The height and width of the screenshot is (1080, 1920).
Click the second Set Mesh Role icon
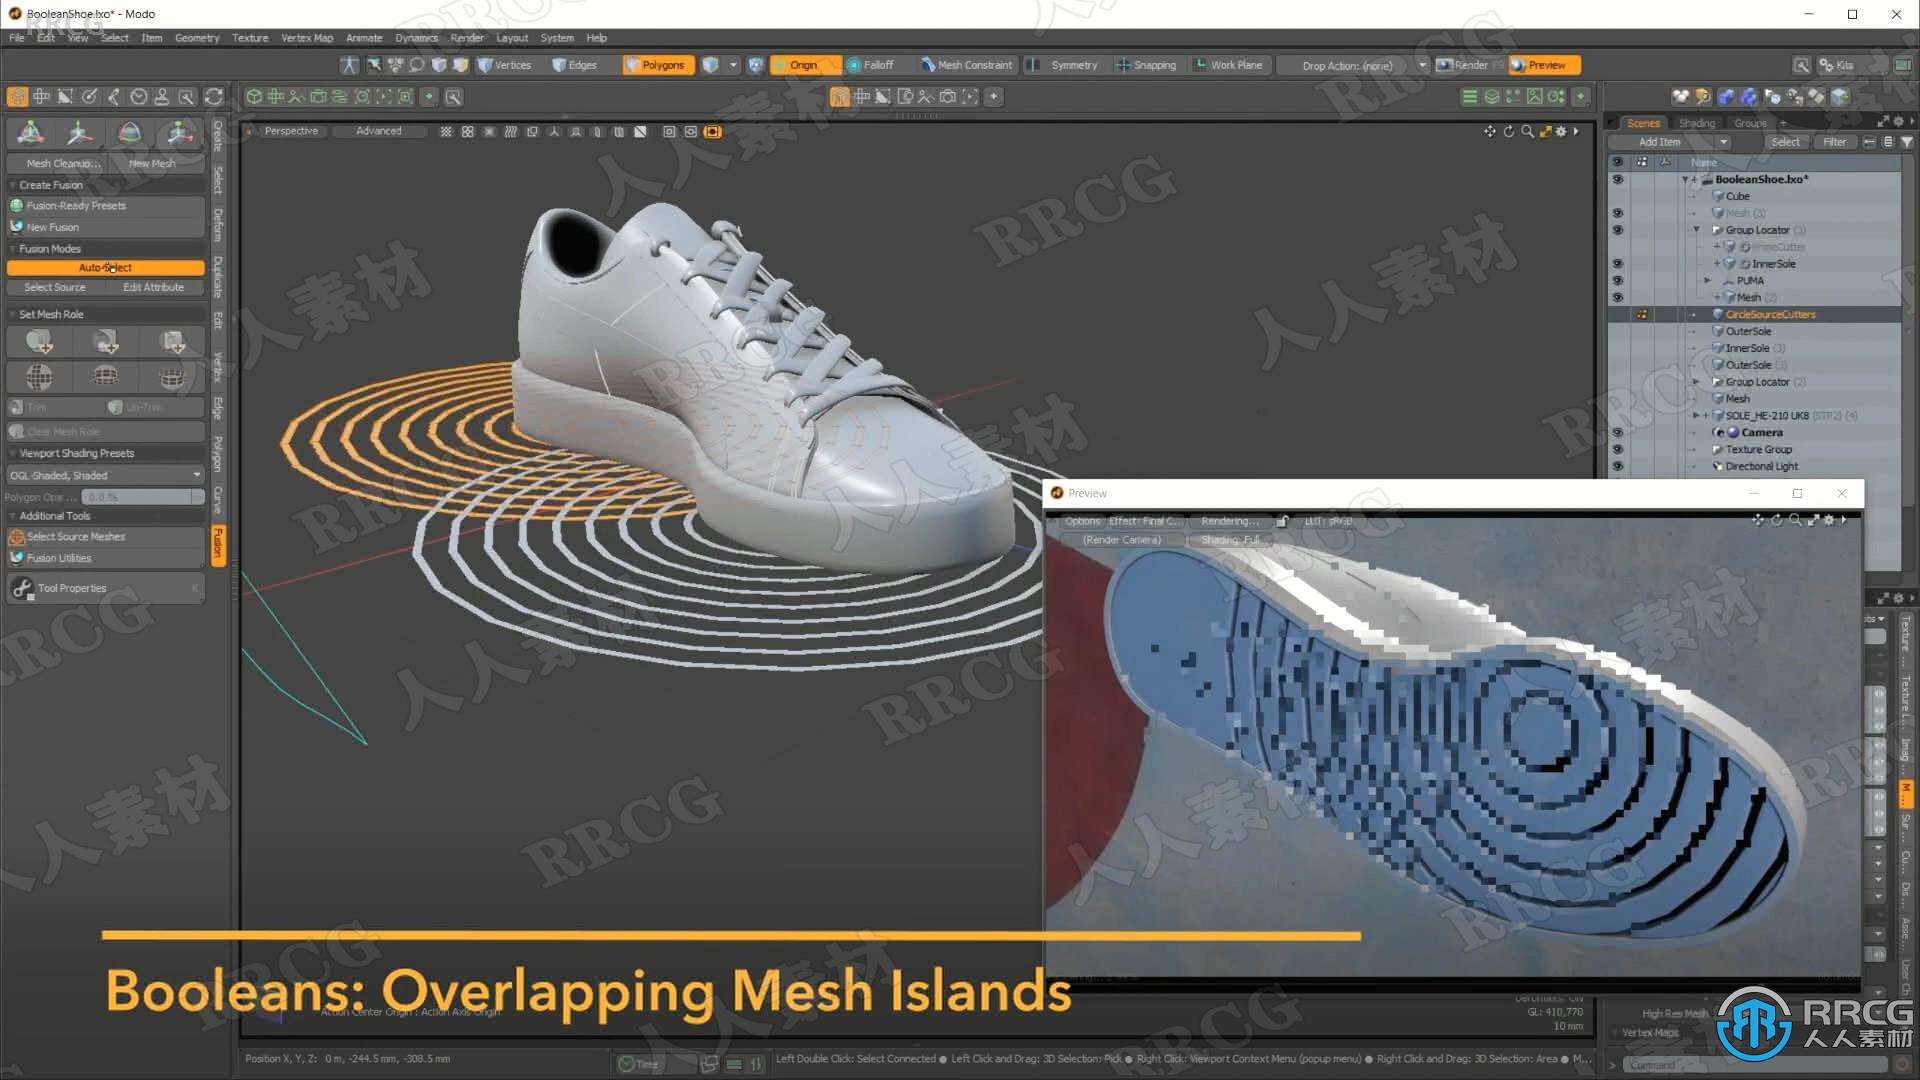tap(105, 342)
